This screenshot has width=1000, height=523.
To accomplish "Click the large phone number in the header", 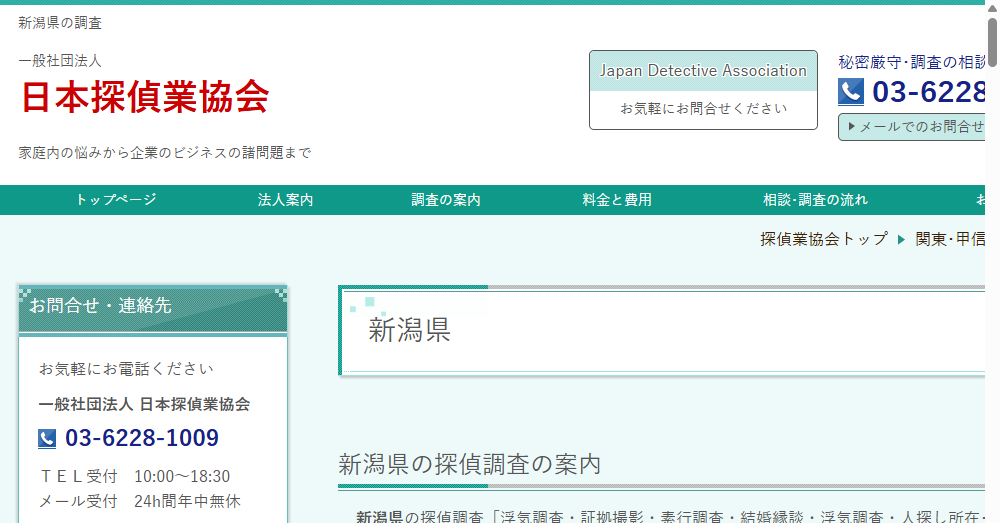I will pyautogui.click(x=929, y=92).
